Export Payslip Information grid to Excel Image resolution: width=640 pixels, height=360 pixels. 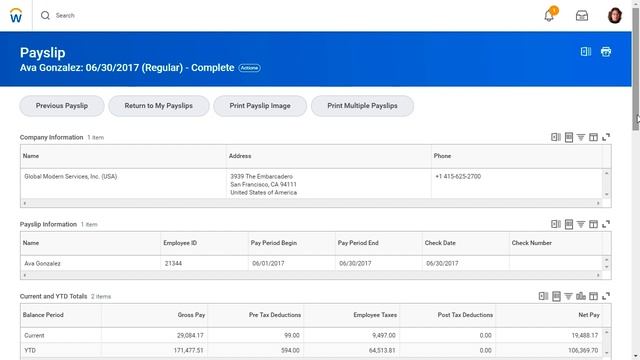[556, 224]
